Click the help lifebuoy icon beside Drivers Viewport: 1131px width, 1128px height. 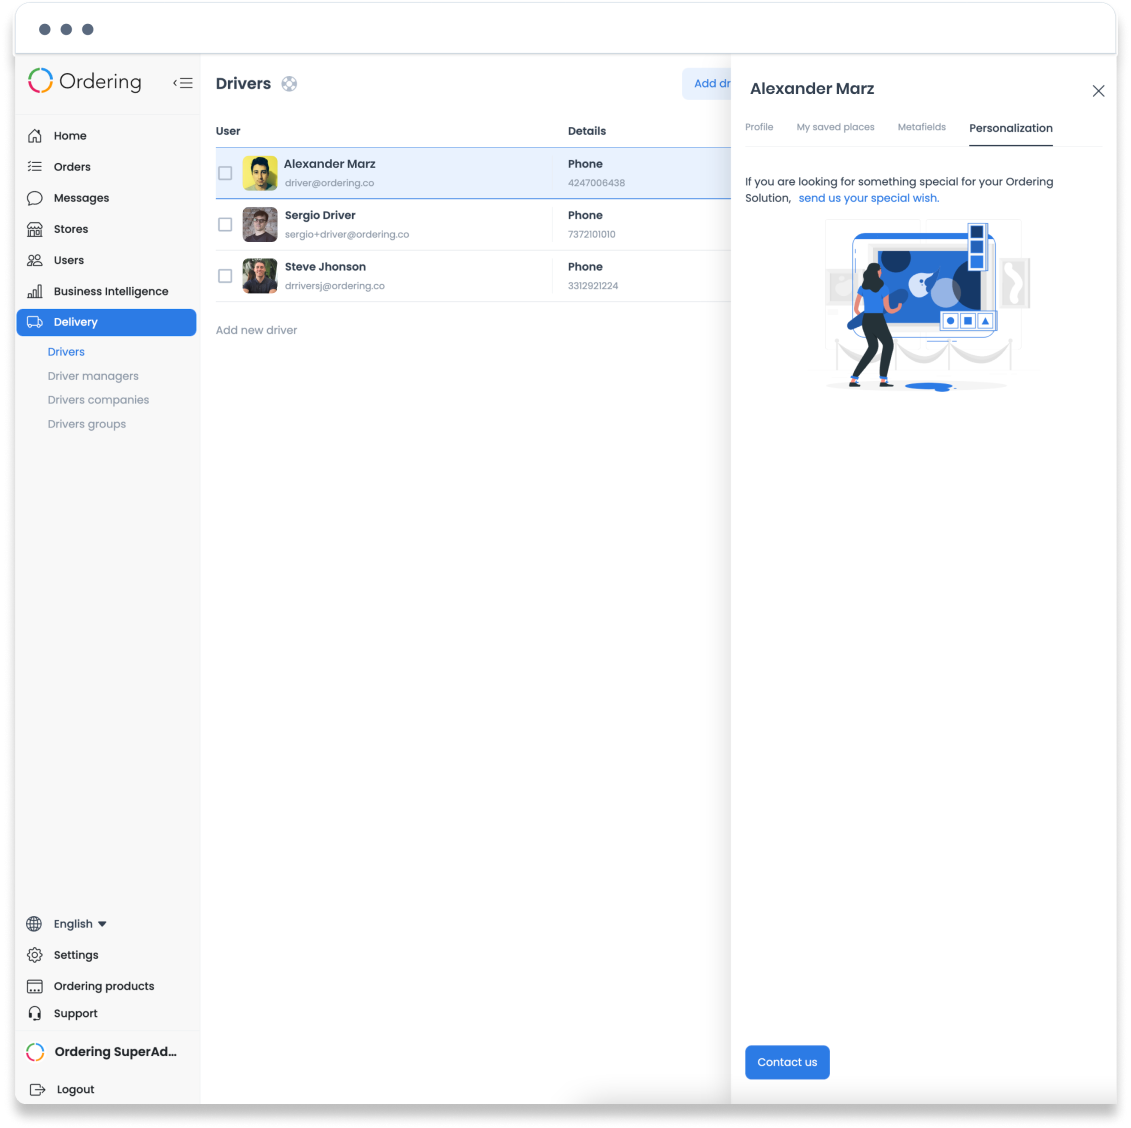[289, 84]
